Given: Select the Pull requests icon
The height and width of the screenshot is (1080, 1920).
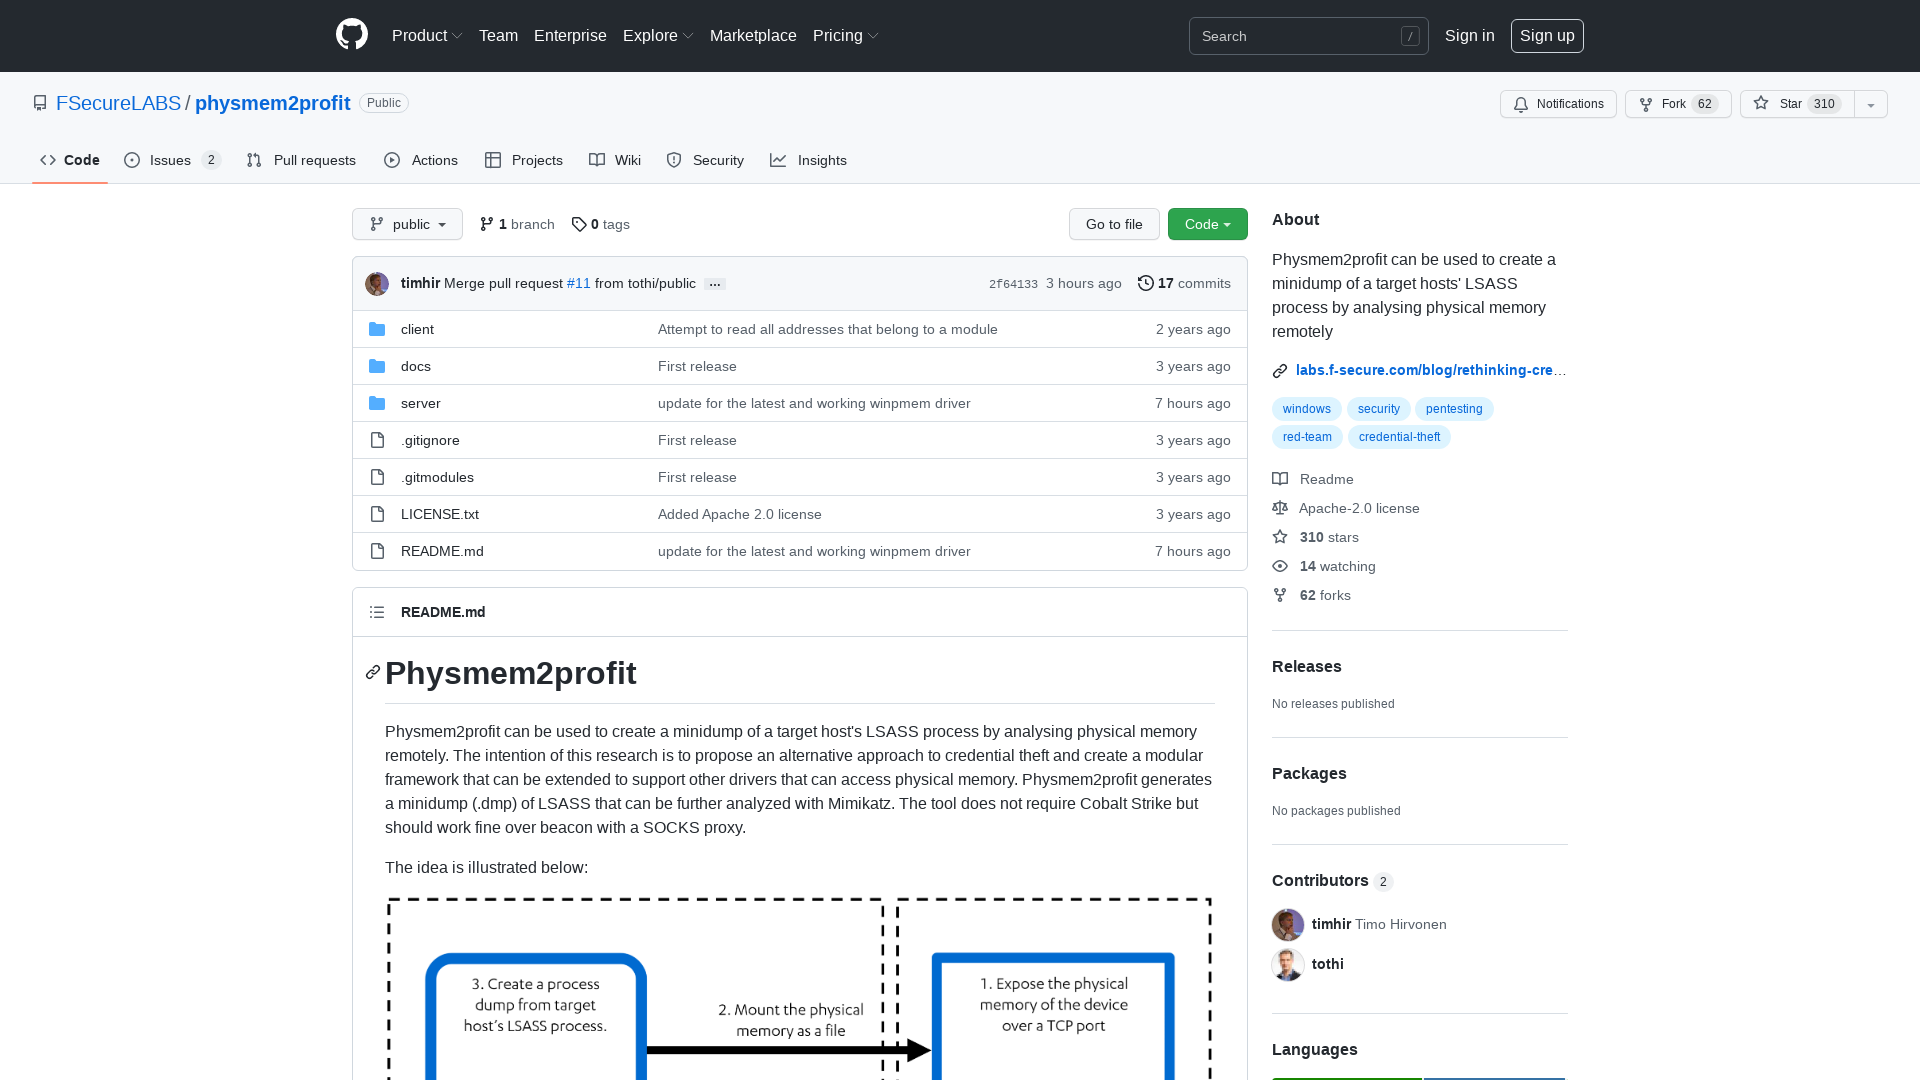Looking at the screenshot, I should pos(254,160).
